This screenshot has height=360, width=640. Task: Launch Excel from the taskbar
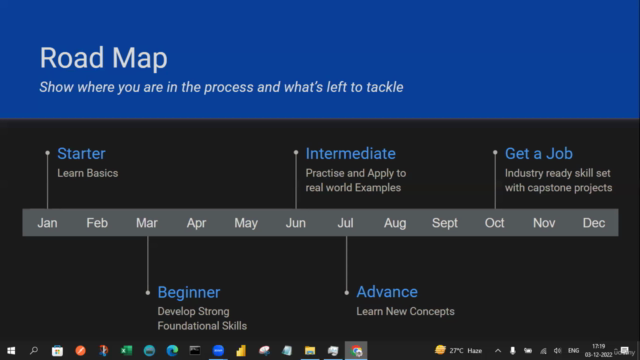127,351
